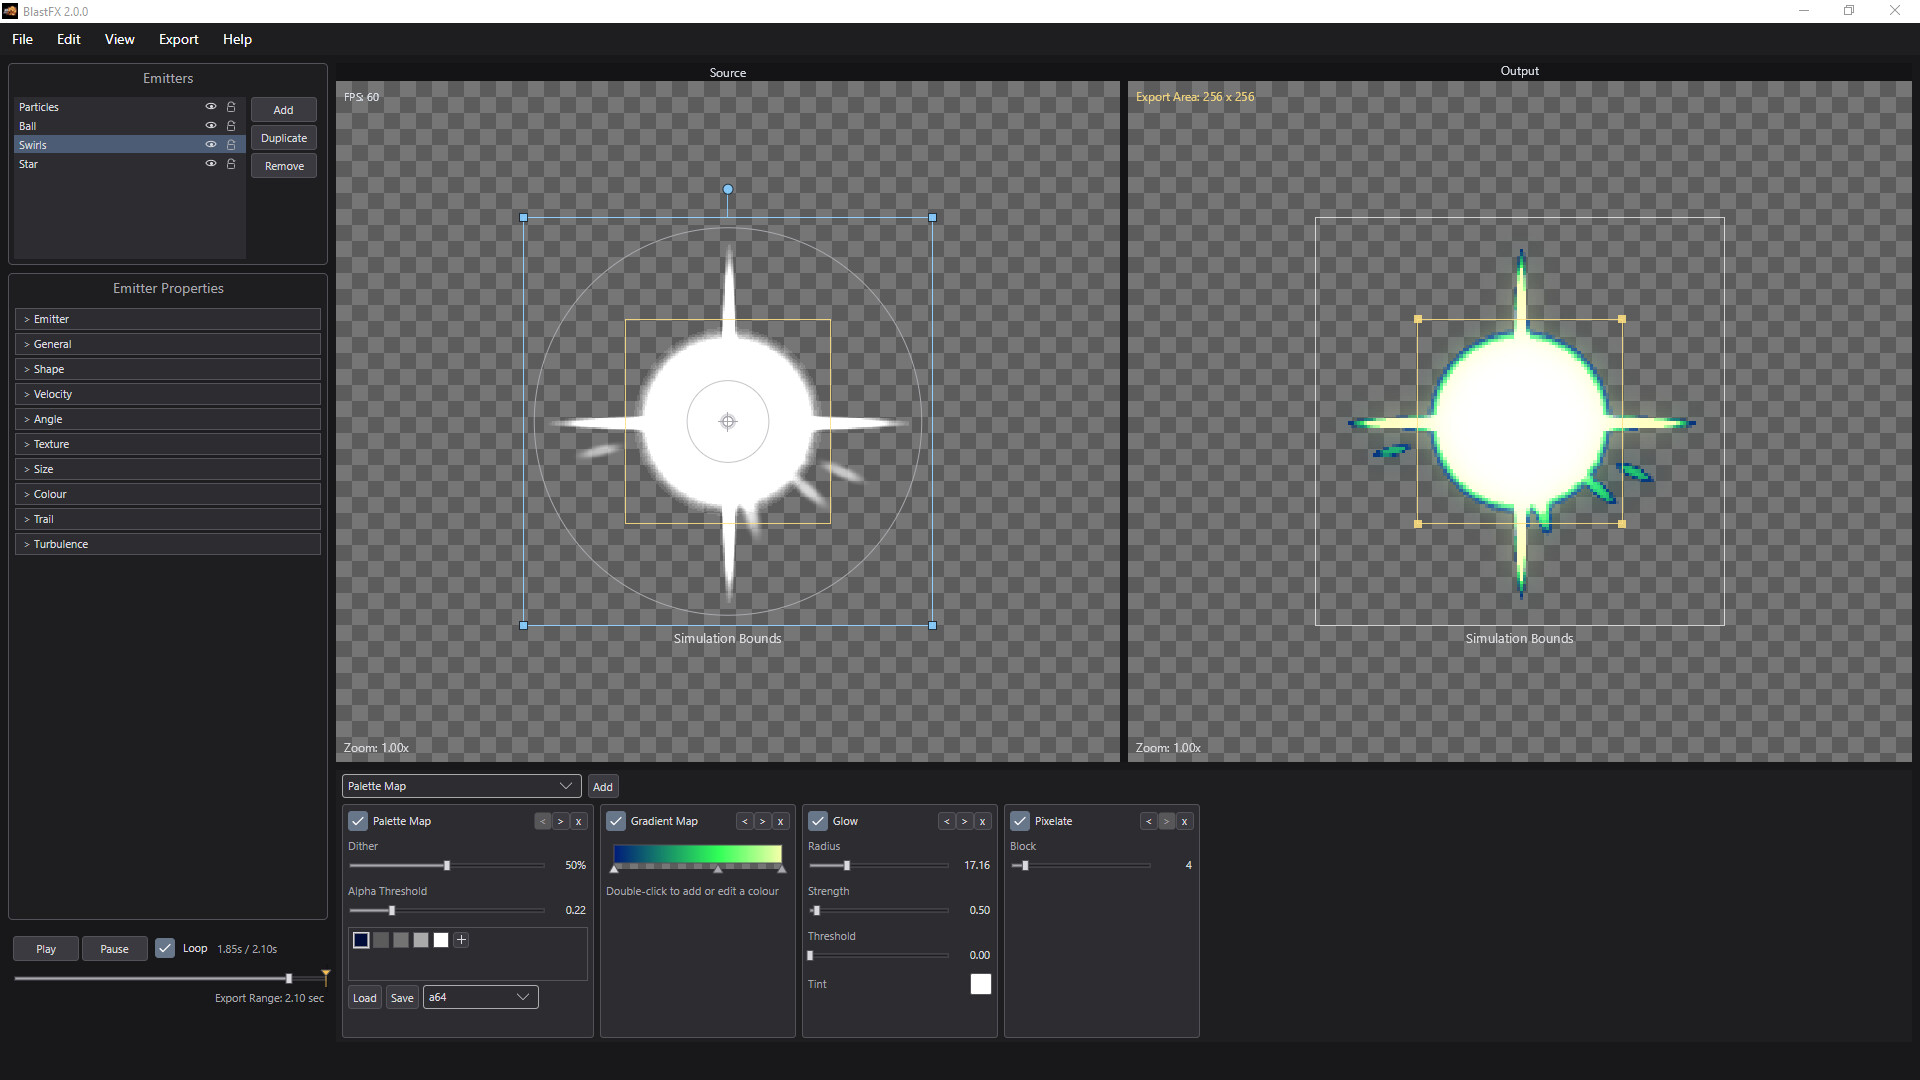Open the Export menu

178,39
